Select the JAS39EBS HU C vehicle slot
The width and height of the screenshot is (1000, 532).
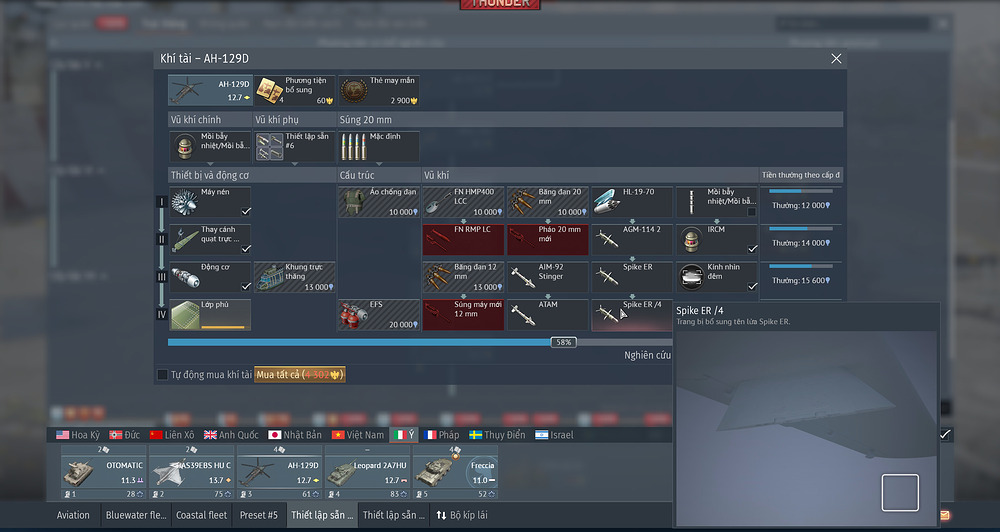[192, 473]
